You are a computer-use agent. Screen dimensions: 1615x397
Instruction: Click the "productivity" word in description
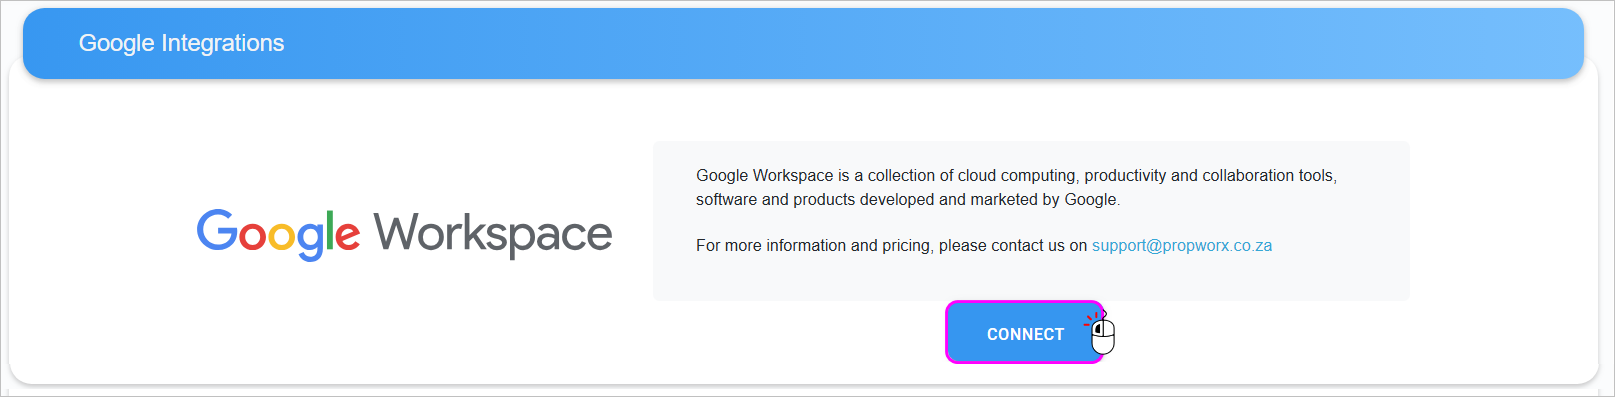[1125, 176]
